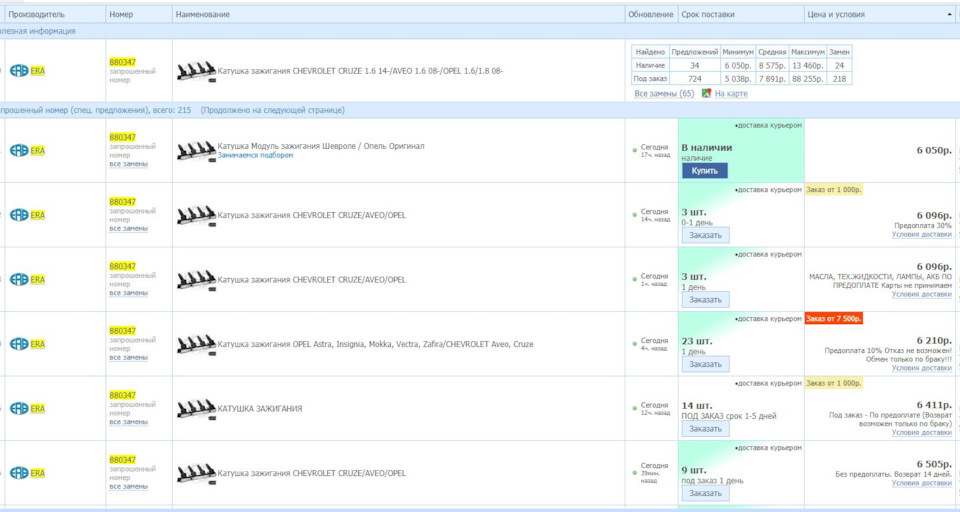
Task: Click green status dot with '12ч. назад'
Action: (635, 408)
